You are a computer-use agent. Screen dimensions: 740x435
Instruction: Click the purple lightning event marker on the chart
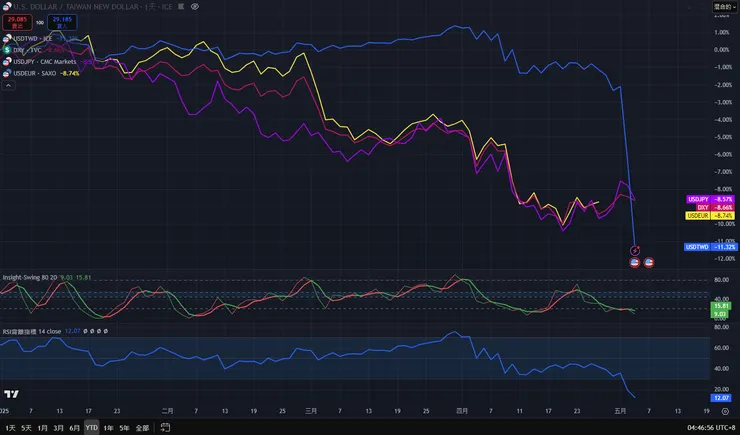point(635,251)
